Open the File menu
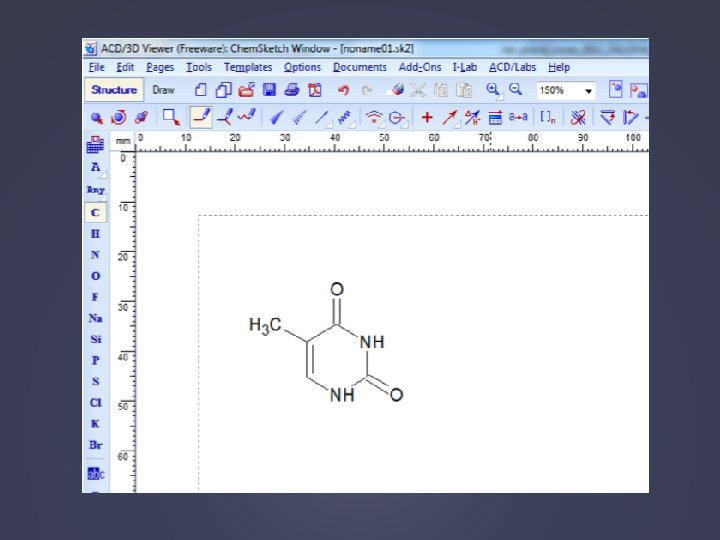The height and width of the screenshot is (540, 720). click(96, 67)
